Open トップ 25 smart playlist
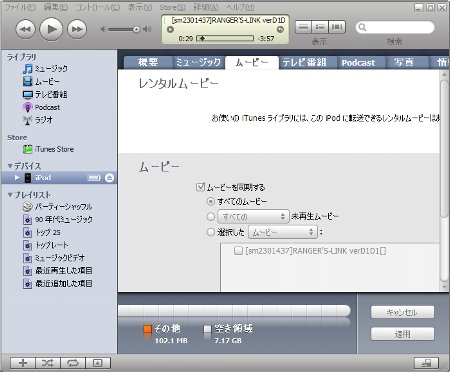This screenshot has height=372, width=450. coord(42,232)
